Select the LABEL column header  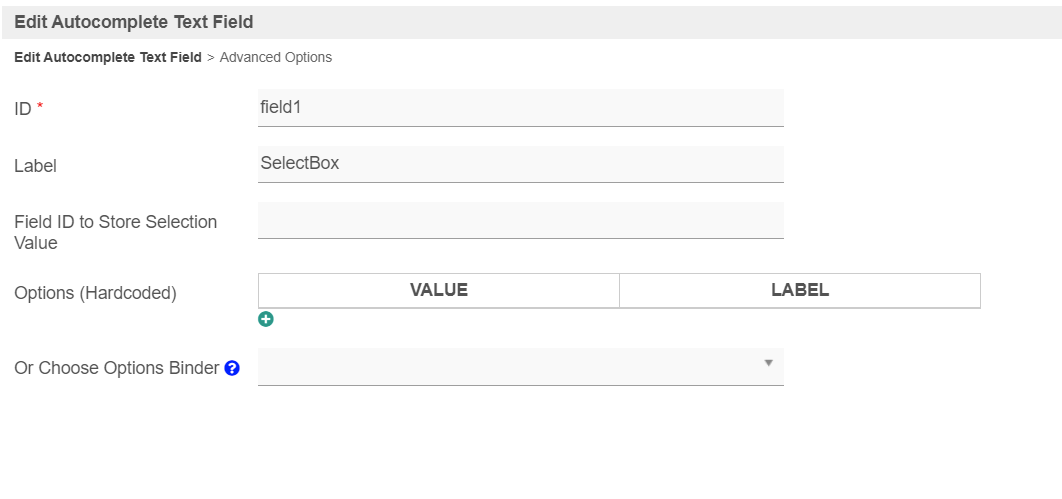tap(800, 290)
